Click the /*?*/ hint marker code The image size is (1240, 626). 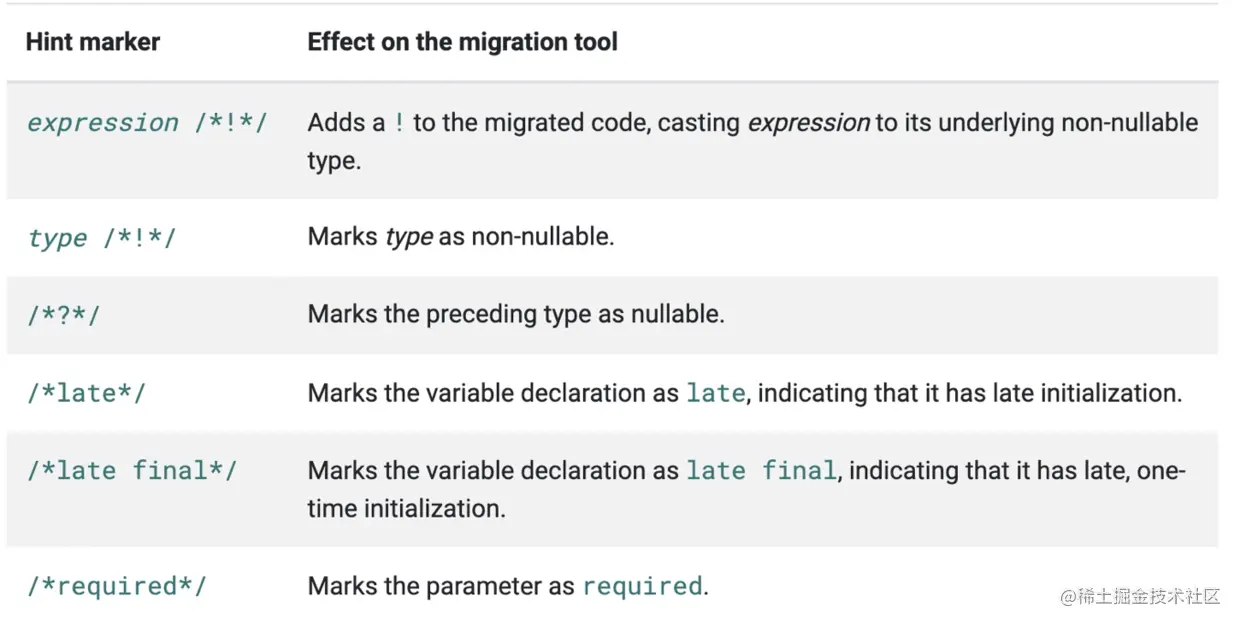click(64, 315)
